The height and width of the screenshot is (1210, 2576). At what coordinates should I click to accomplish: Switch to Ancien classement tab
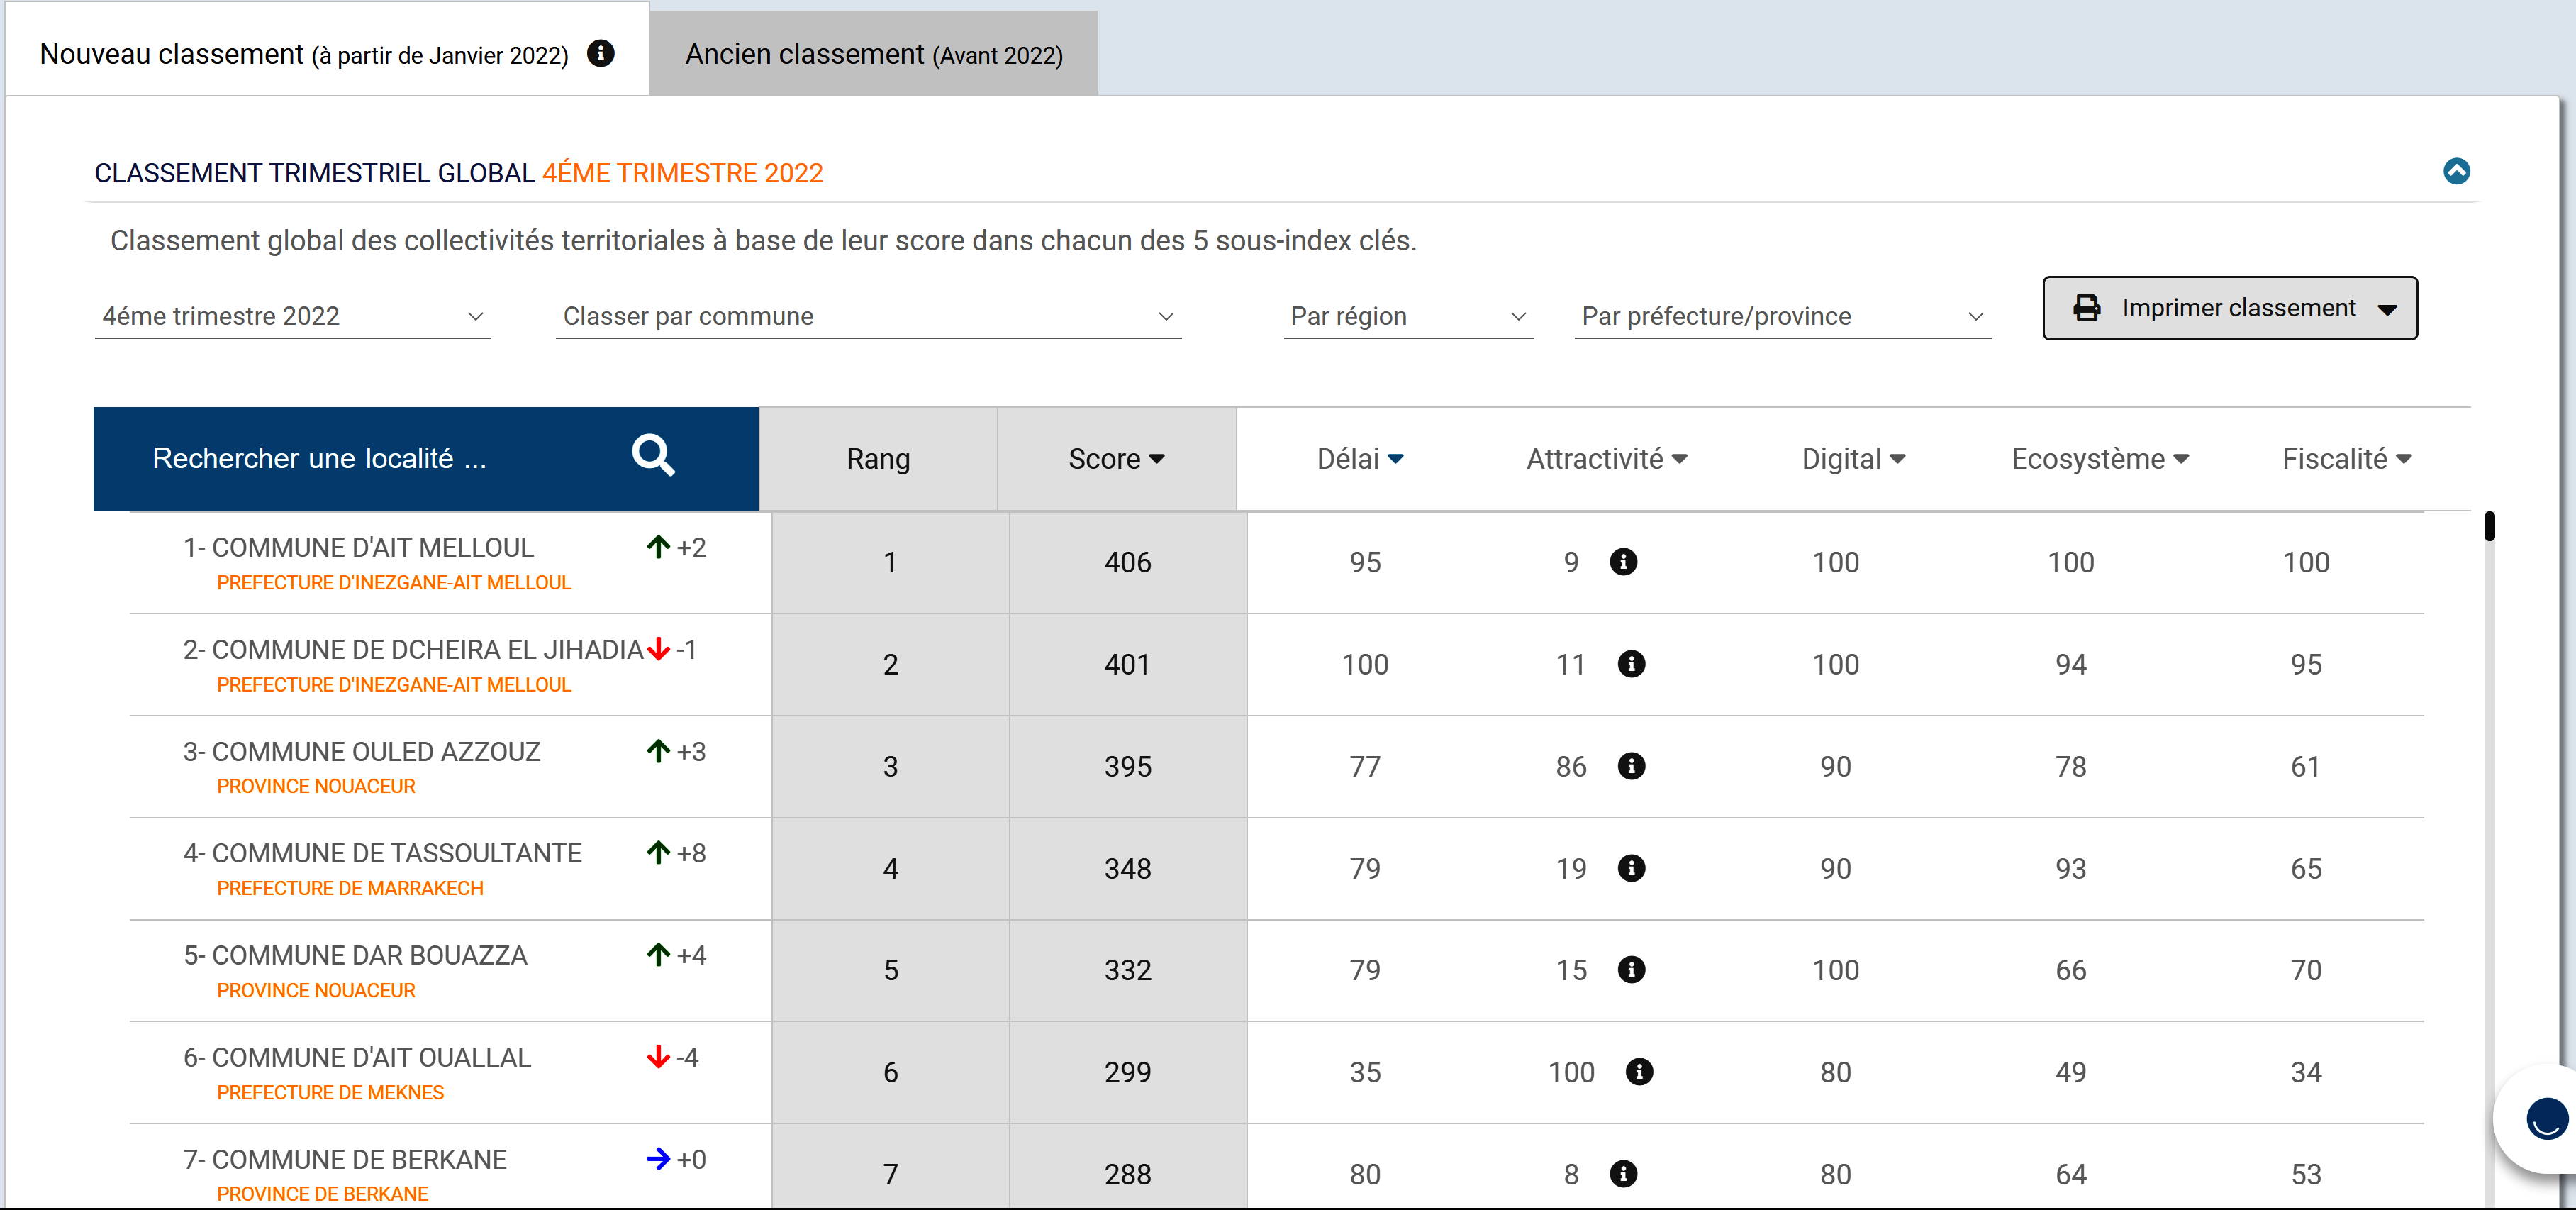[x=873, y=54]
